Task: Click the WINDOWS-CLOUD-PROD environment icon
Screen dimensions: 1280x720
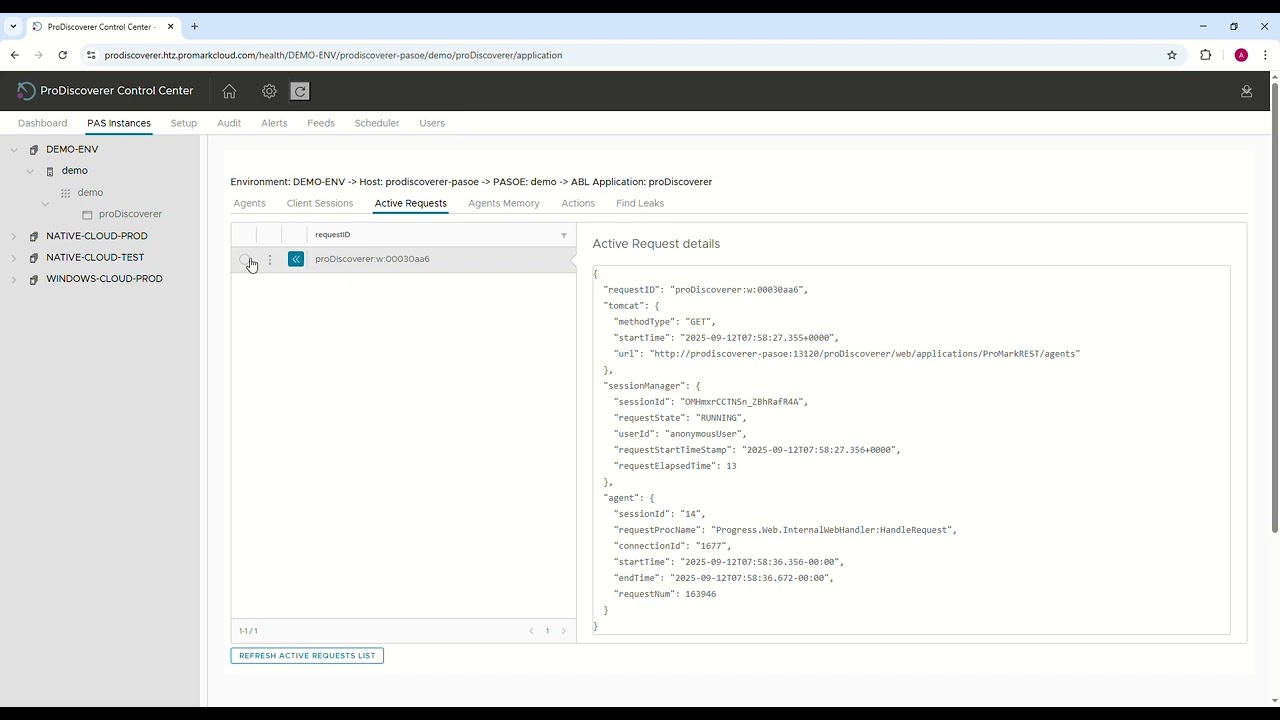Action: pyautogui.click(x=34, y=280)
